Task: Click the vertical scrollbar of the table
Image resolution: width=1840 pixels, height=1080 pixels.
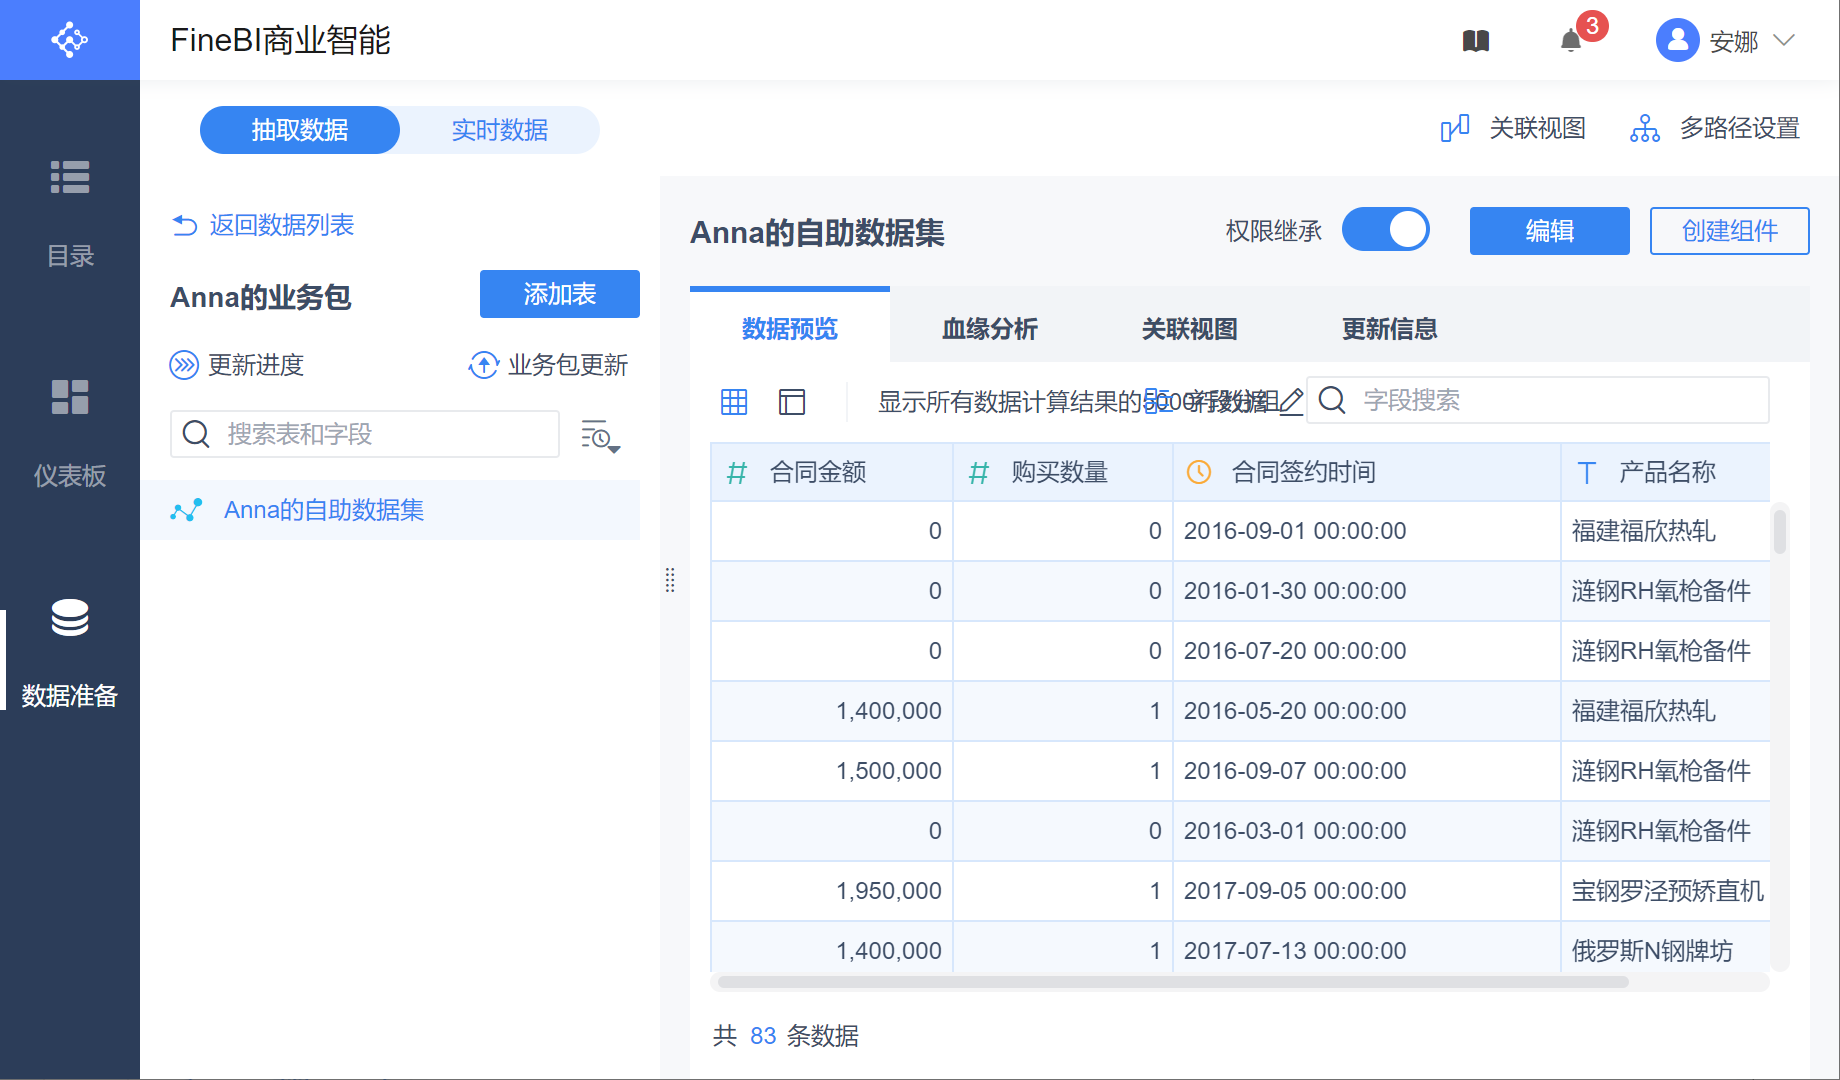Action: coord(1780,531)
